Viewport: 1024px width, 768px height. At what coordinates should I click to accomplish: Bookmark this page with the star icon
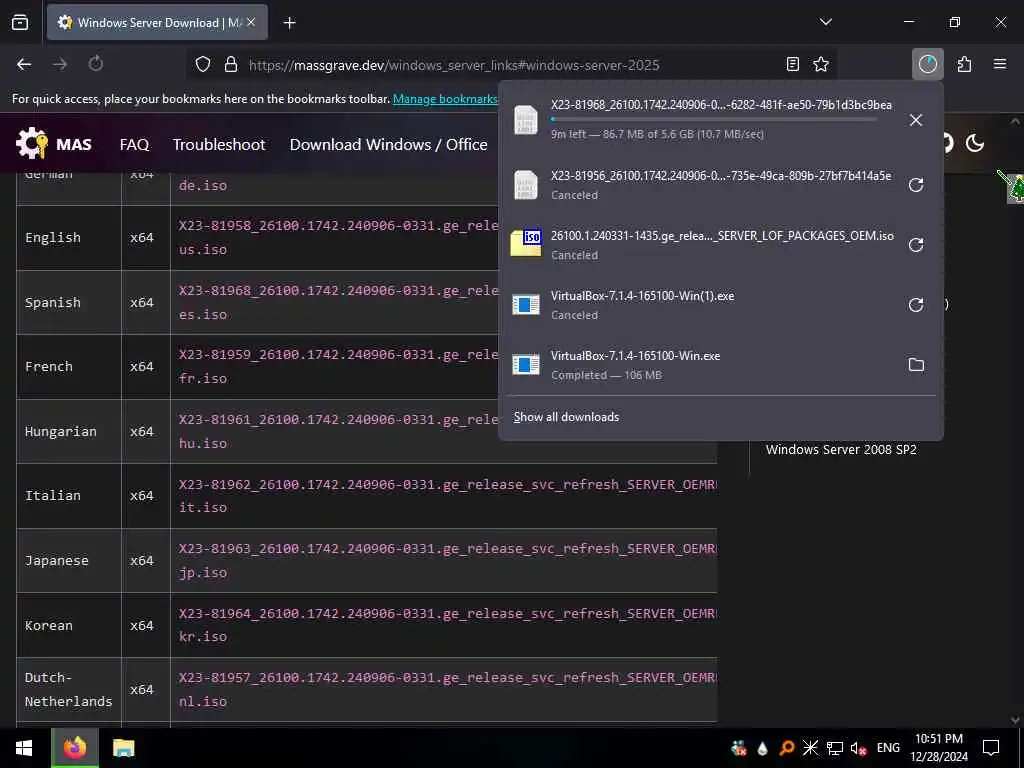(x=821, y=64)
